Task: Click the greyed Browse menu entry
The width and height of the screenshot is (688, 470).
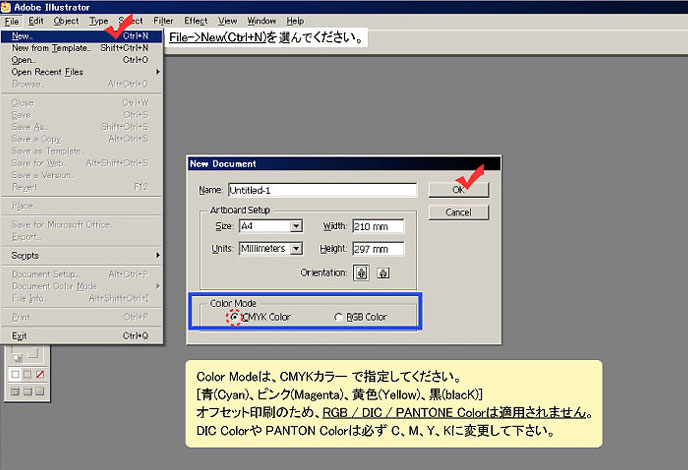Action: [x=82, y=84]
